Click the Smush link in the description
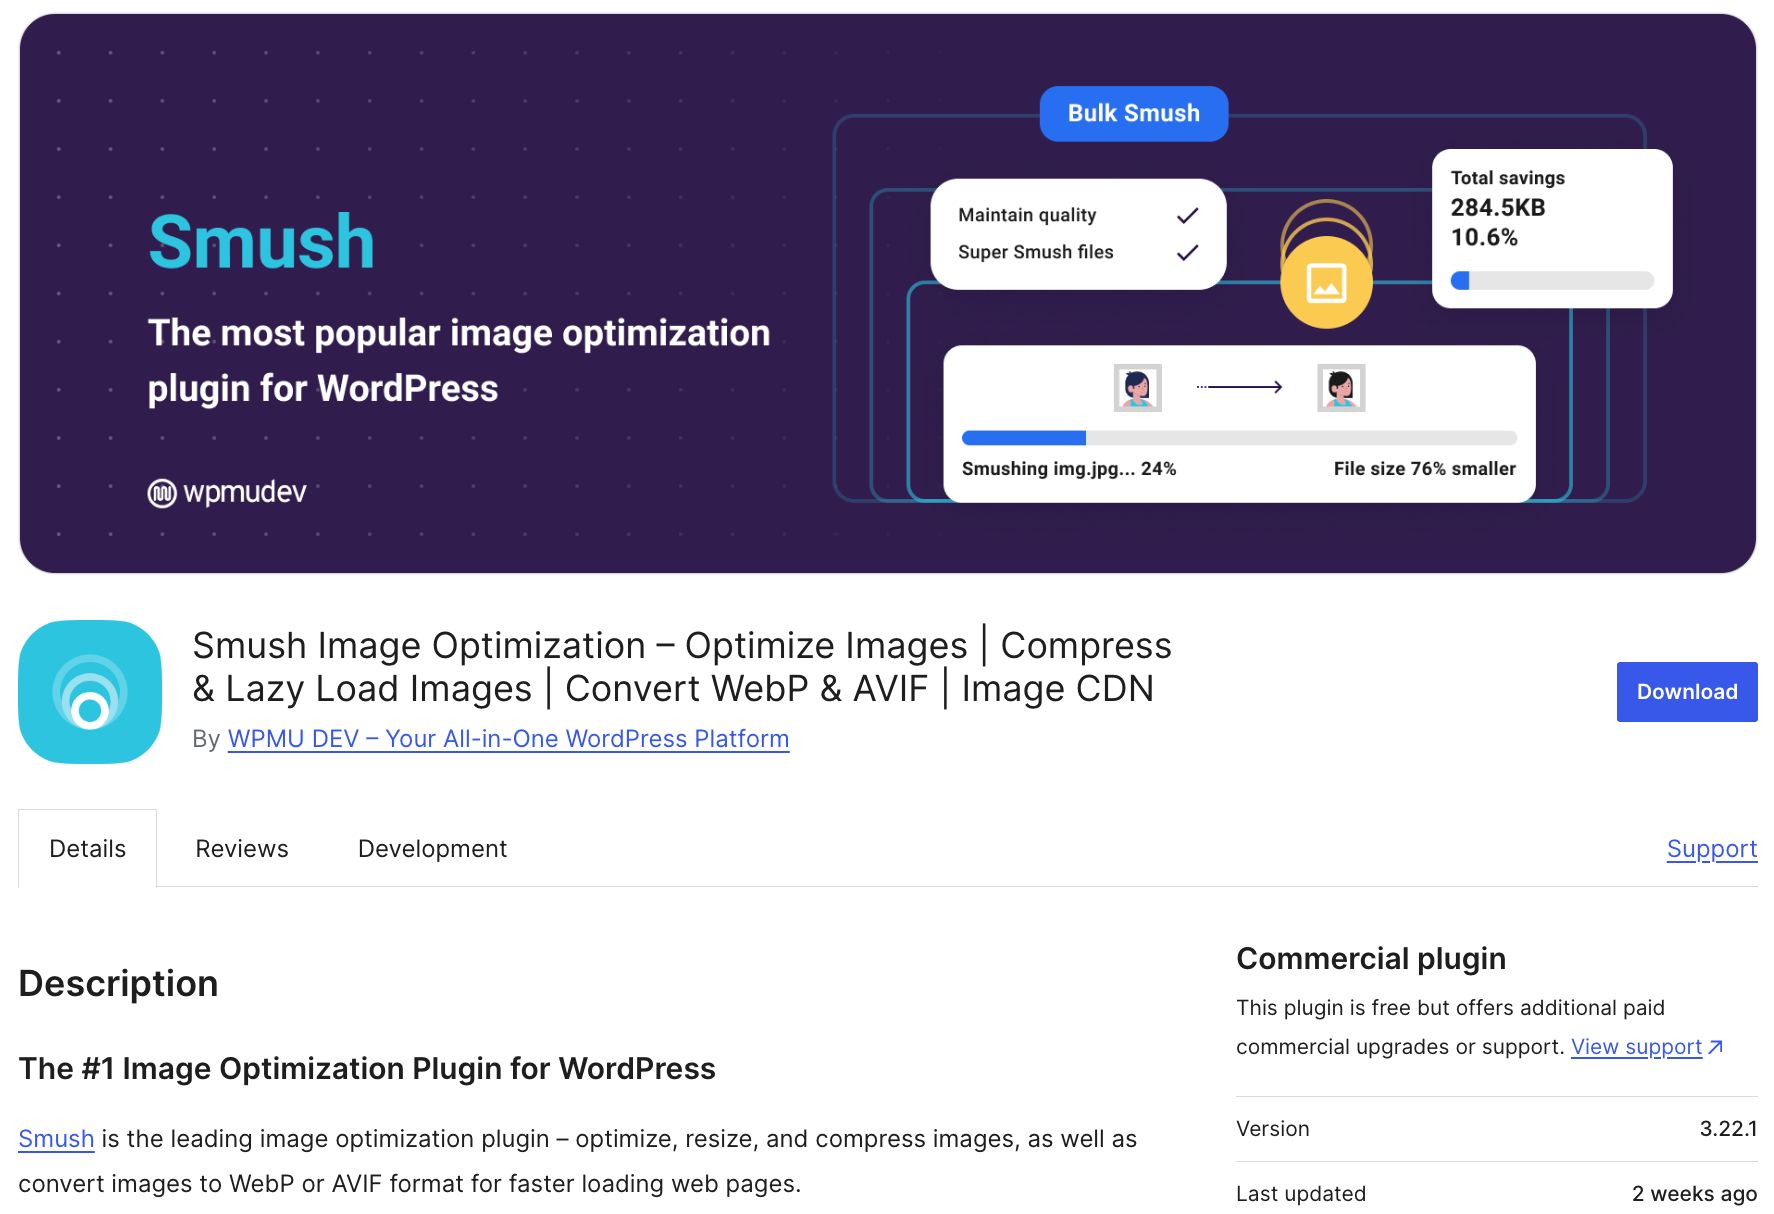 55,1138
